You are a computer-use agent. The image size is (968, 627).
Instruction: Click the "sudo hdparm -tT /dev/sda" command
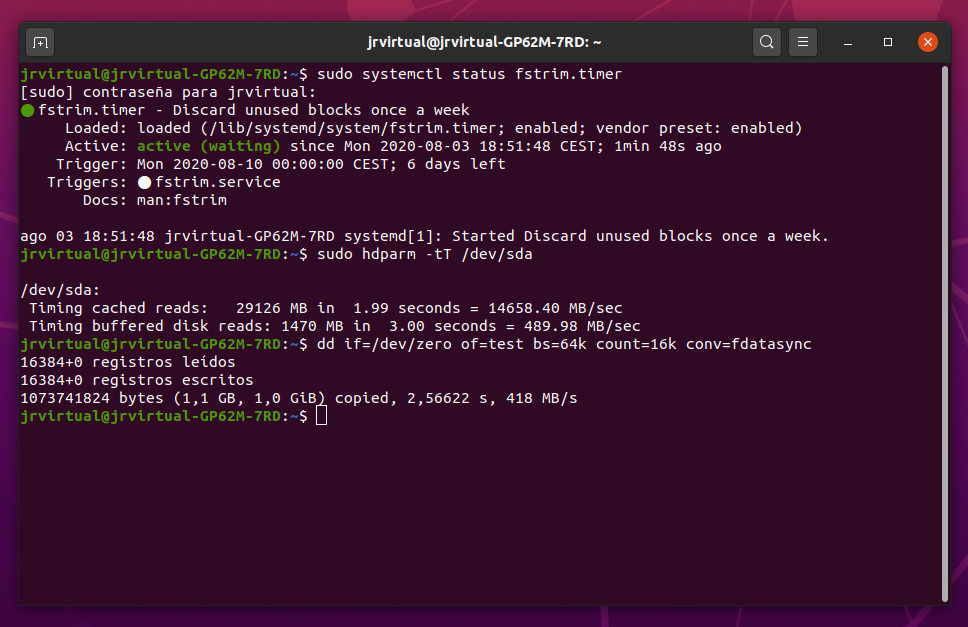point(424,255)
